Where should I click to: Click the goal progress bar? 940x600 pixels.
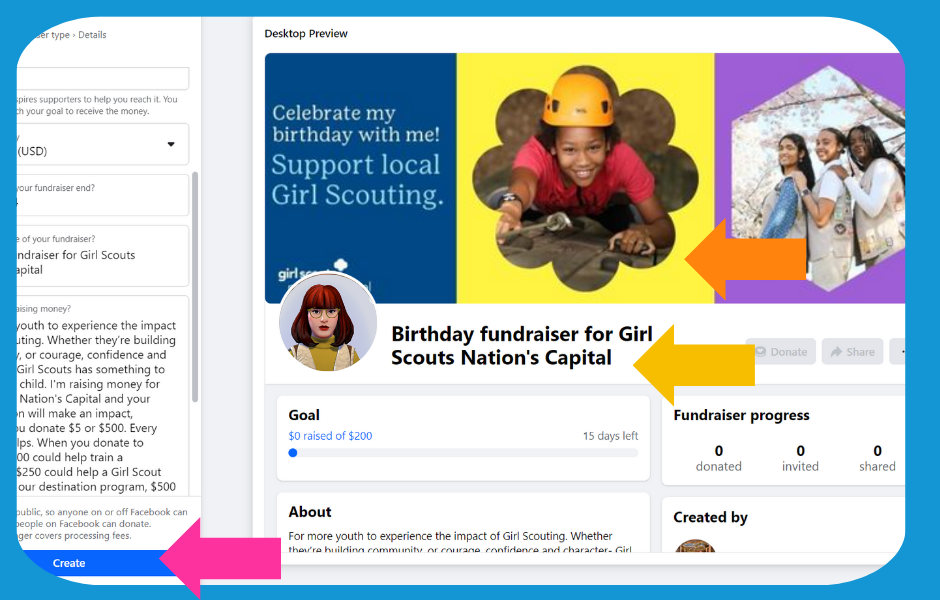[x=463, y=453]
